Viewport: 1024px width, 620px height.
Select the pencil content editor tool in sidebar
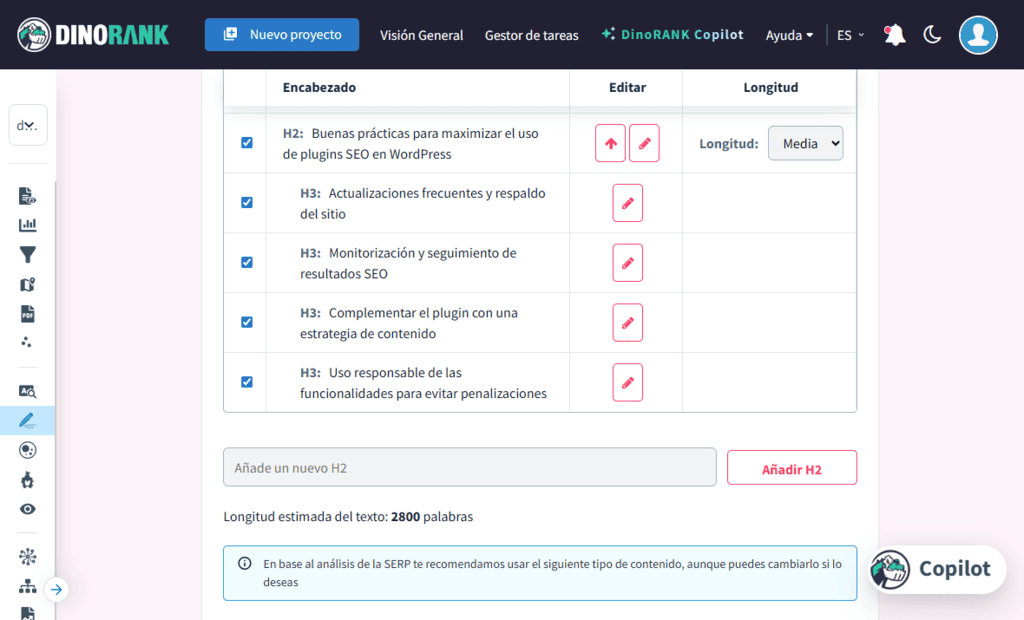pyautogui.click(x=27, y=420)
